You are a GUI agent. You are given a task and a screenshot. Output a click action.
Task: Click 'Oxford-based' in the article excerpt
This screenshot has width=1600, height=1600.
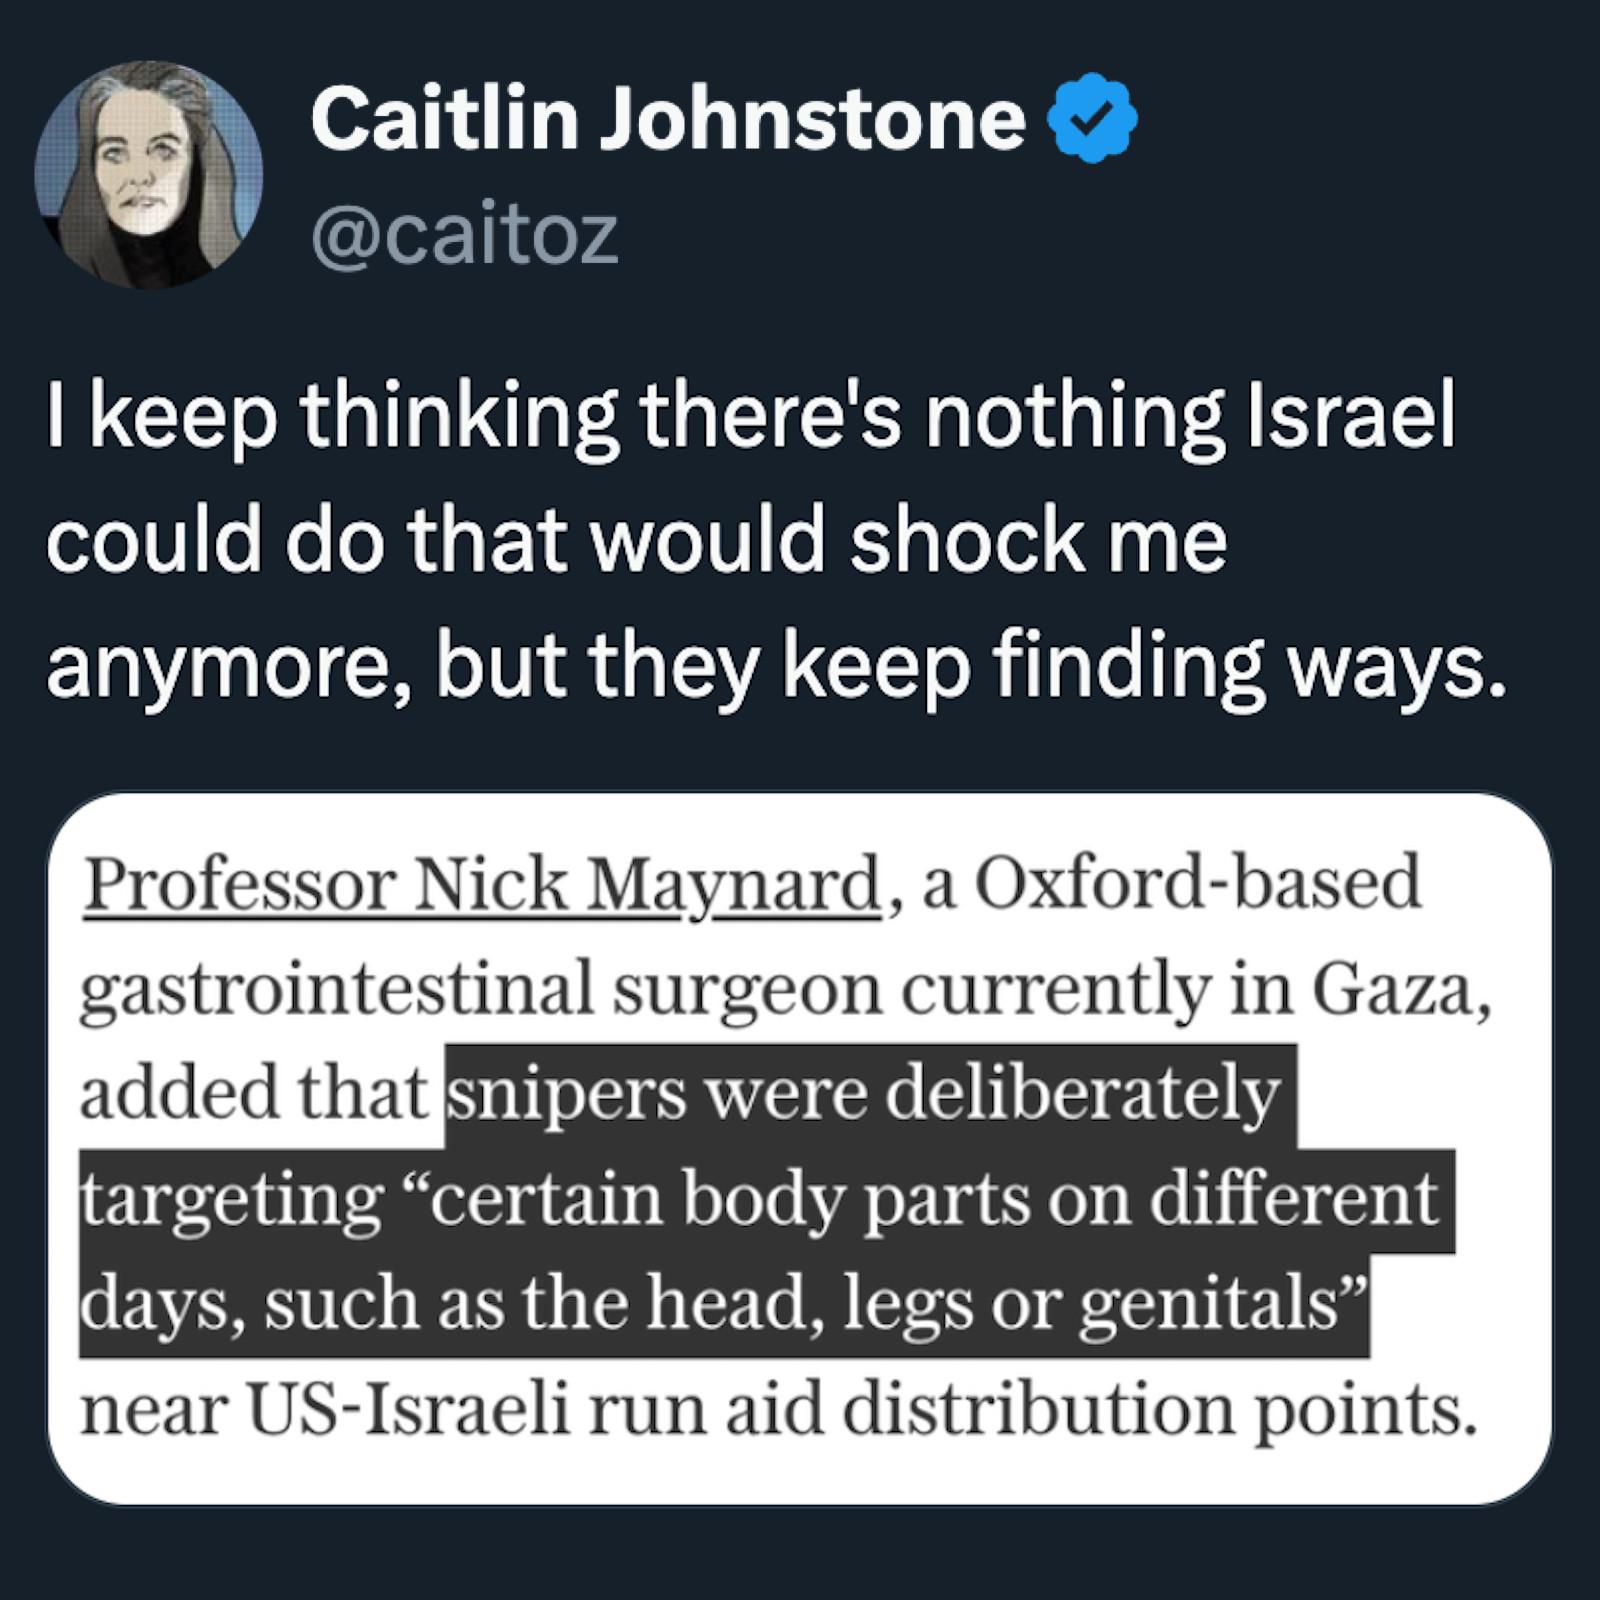(1197, 883)
